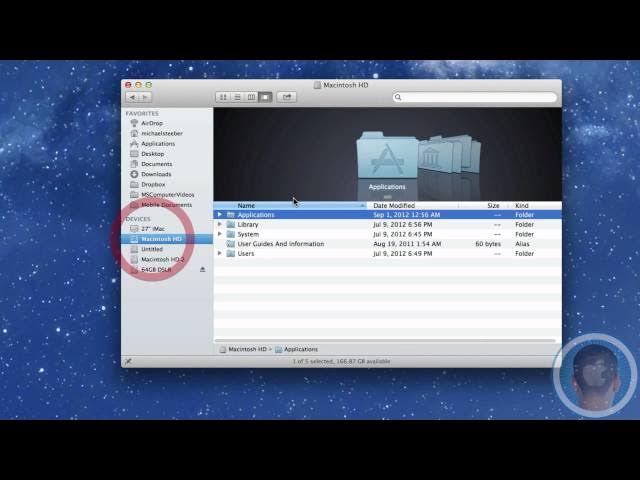This screenshot has width=640, height=480.
Task: Expand the Users folder disclosure triangle
Action: (x=220, y=254)
